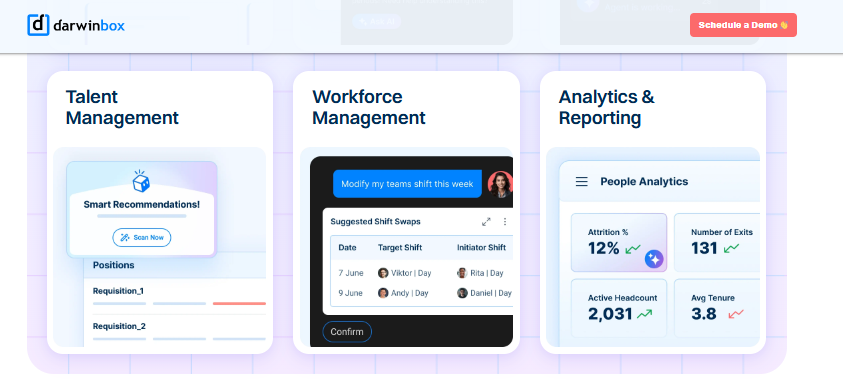Click the Date column header
Viewport: 843px width, 387px height.
coord(347,248)
